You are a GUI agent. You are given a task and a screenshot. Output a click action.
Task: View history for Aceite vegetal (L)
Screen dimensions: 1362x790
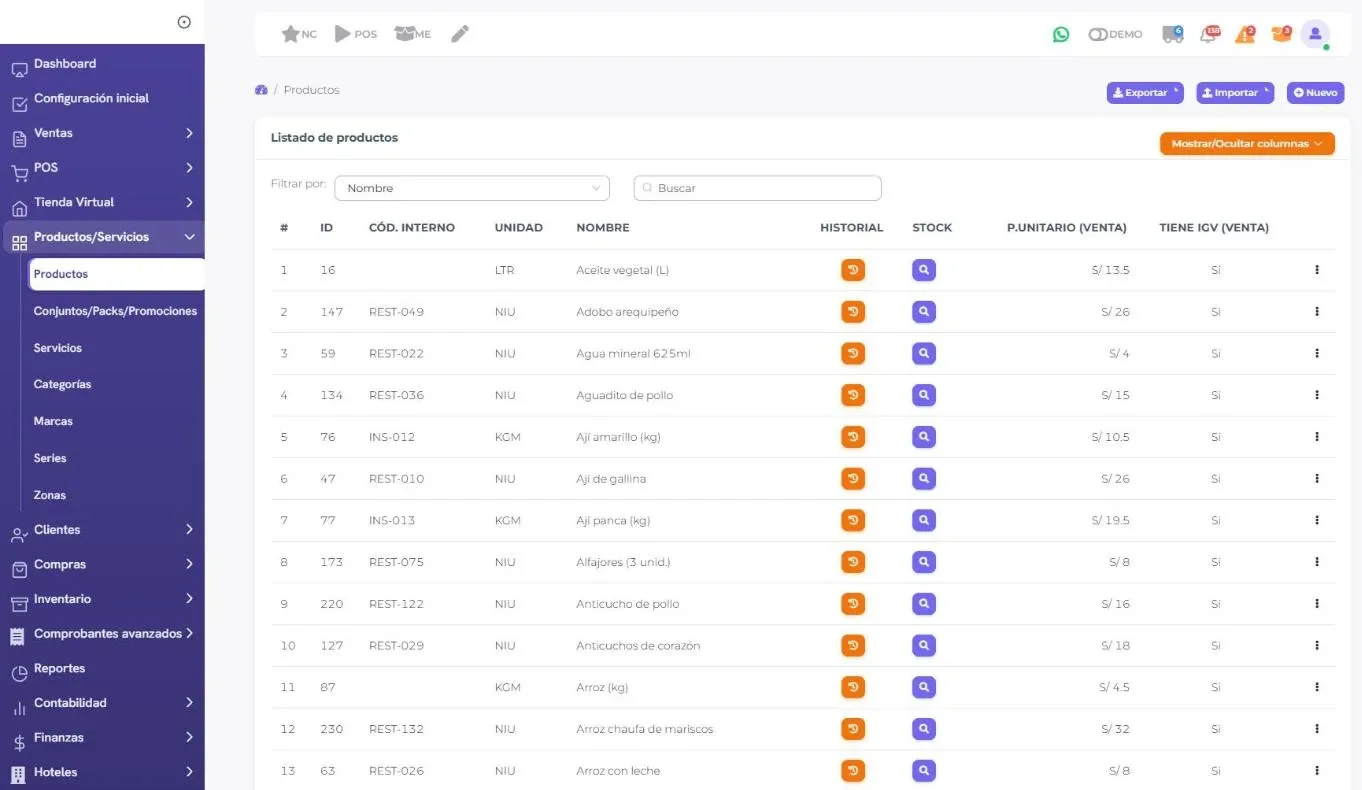pyautogui.click(x=853, y=270)
